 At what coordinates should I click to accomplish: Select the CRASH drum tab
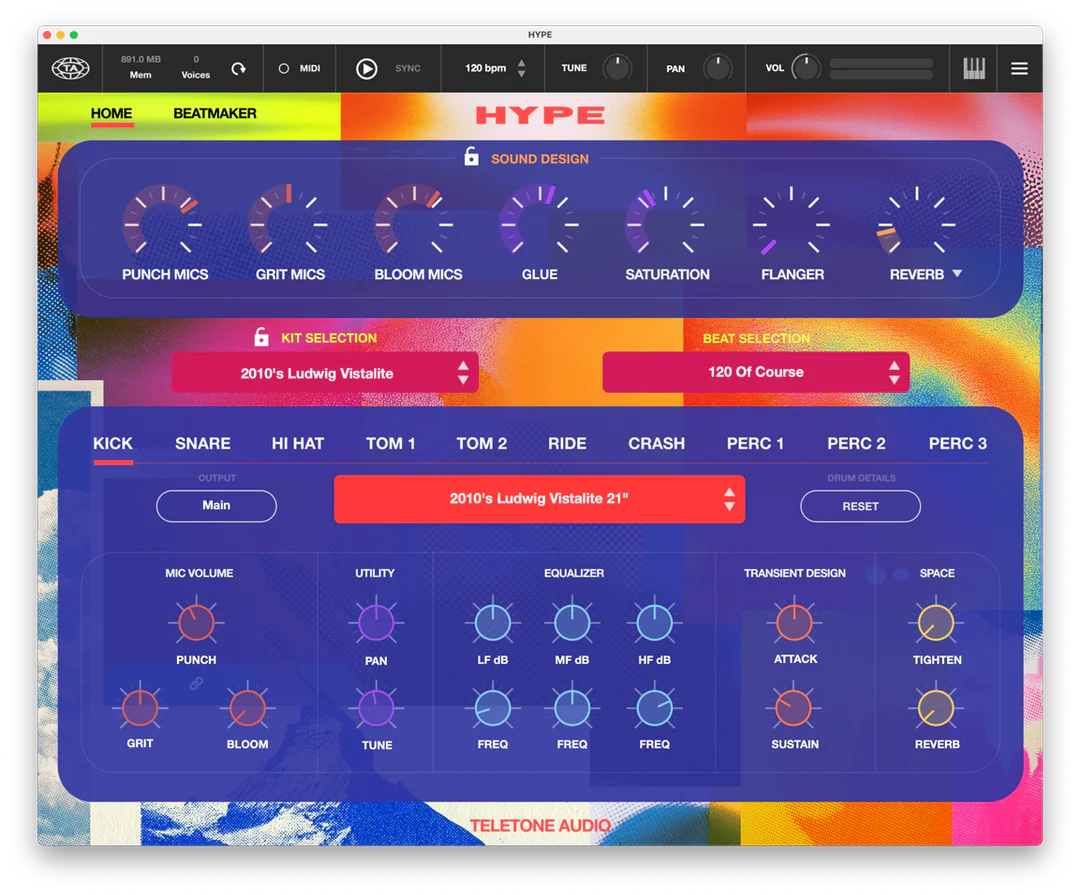coord(656,443)
